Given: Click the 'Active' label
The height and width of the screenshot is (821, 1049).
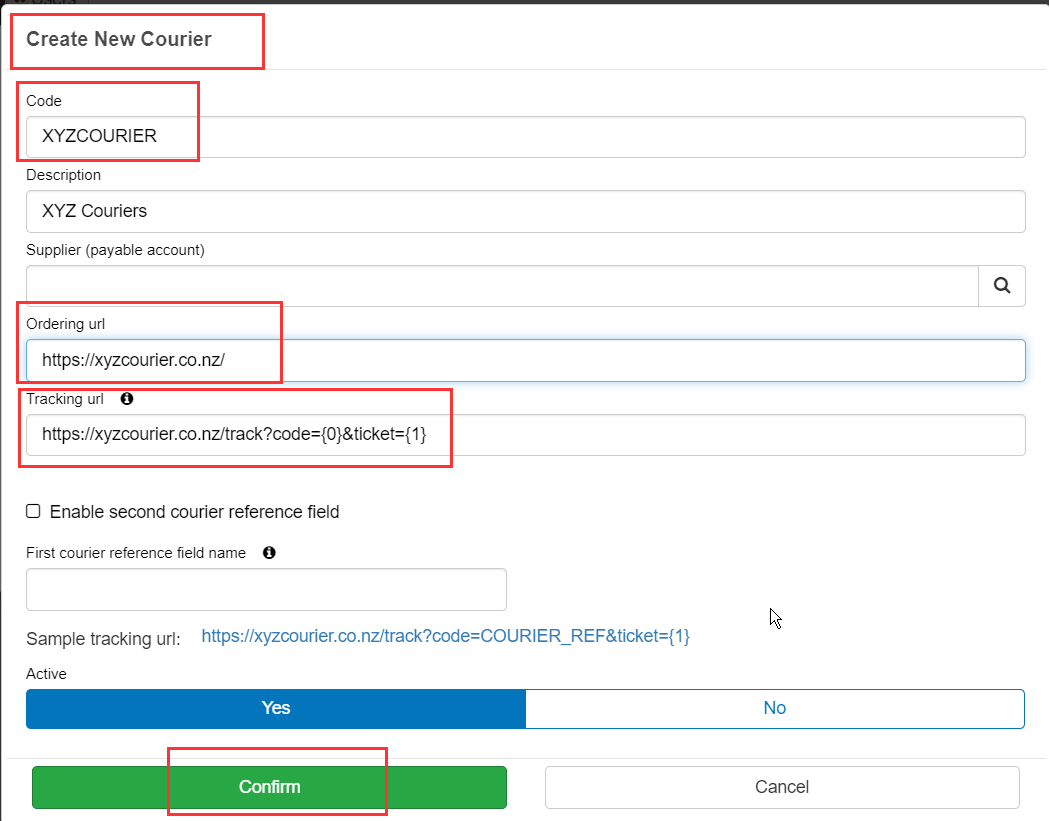Looking at the screenshot, I should point(46,674).
